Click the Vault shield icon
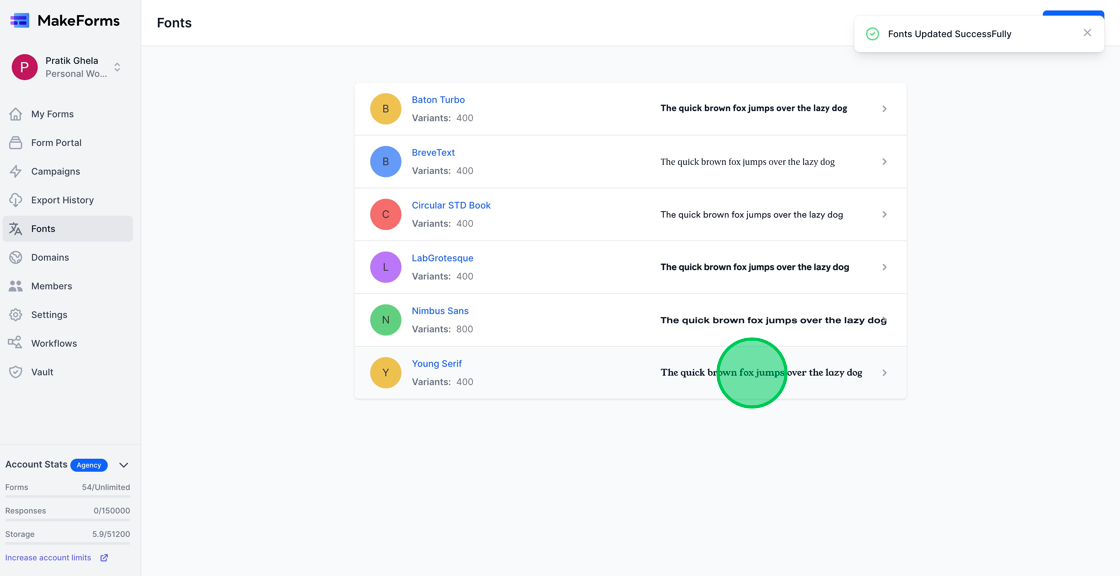 click(x=16, y=372)
